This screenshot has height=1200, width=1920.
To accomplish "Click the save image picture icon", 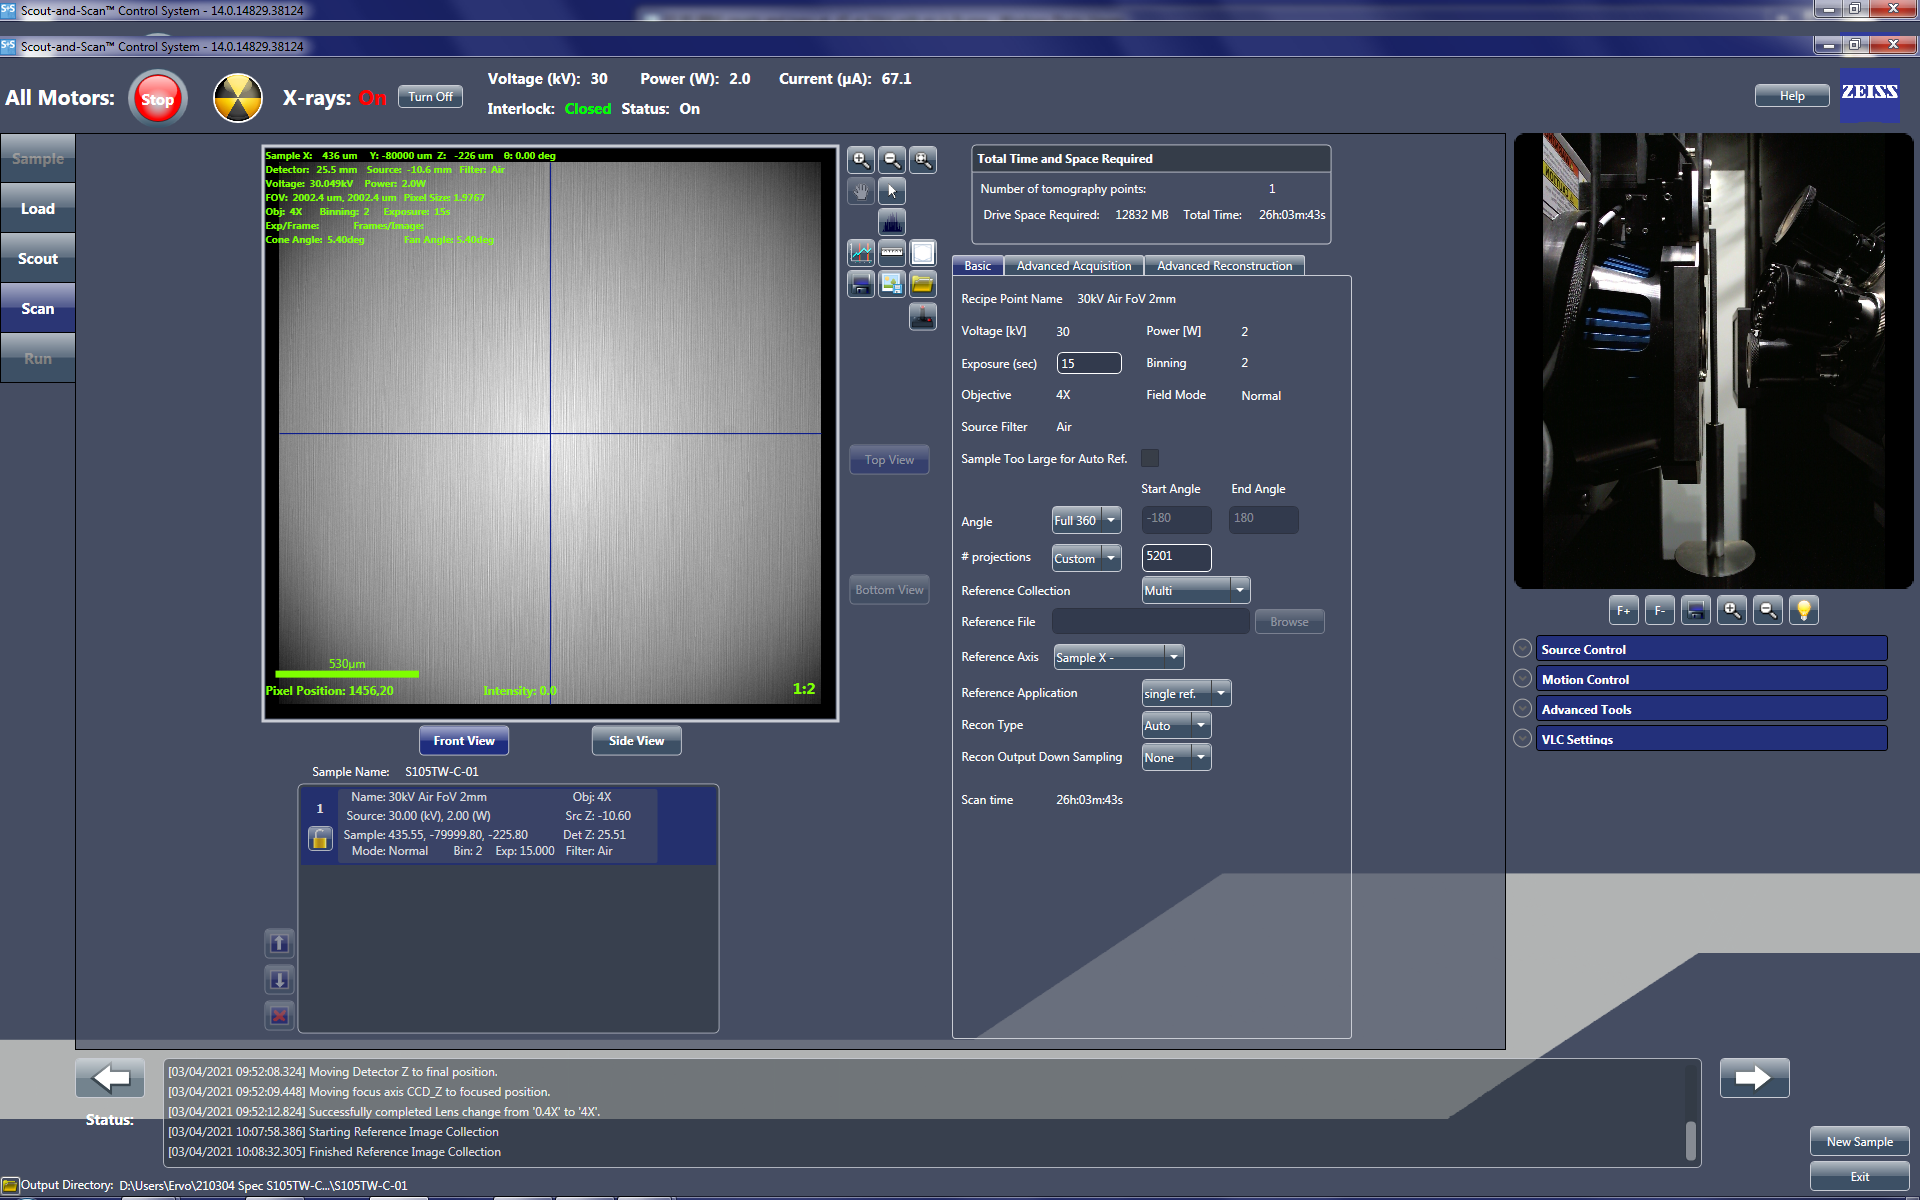I will pyautogui.click(x=891, y=285).
